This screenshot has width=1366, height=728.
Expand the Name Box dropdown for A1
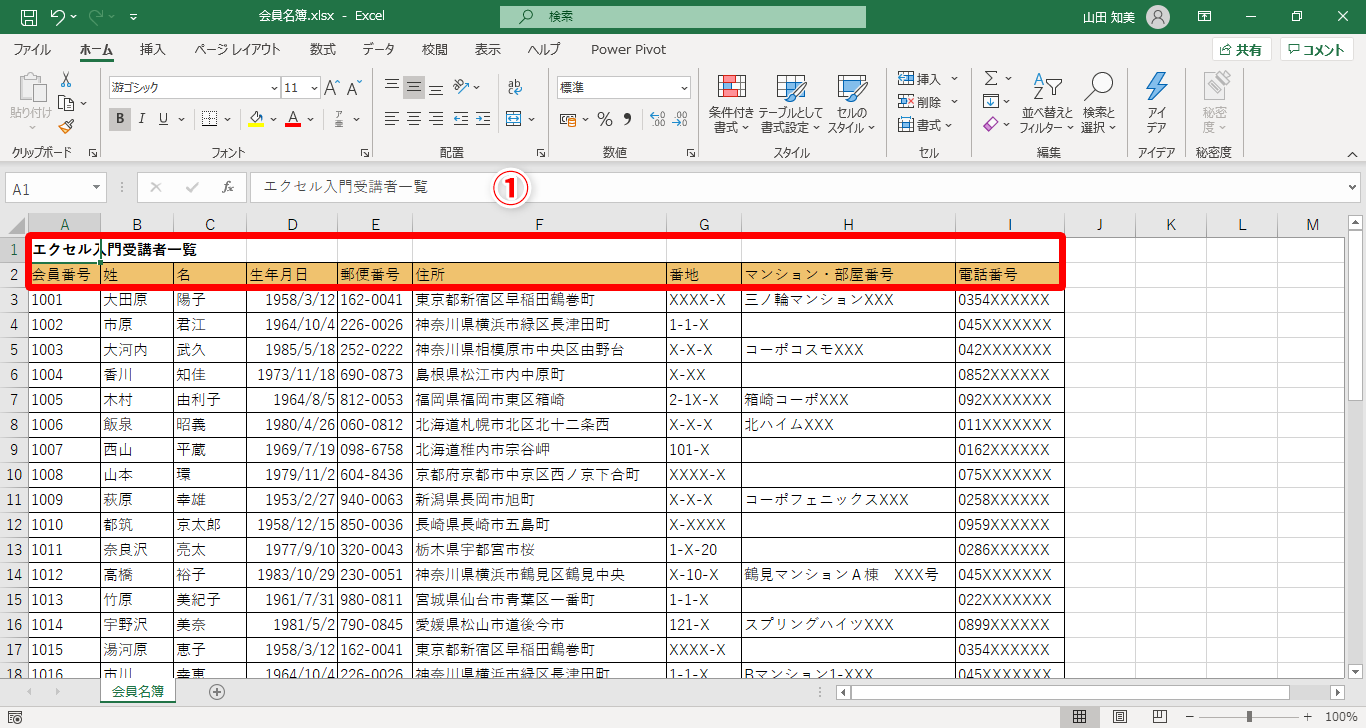click(x=97, y=187)
